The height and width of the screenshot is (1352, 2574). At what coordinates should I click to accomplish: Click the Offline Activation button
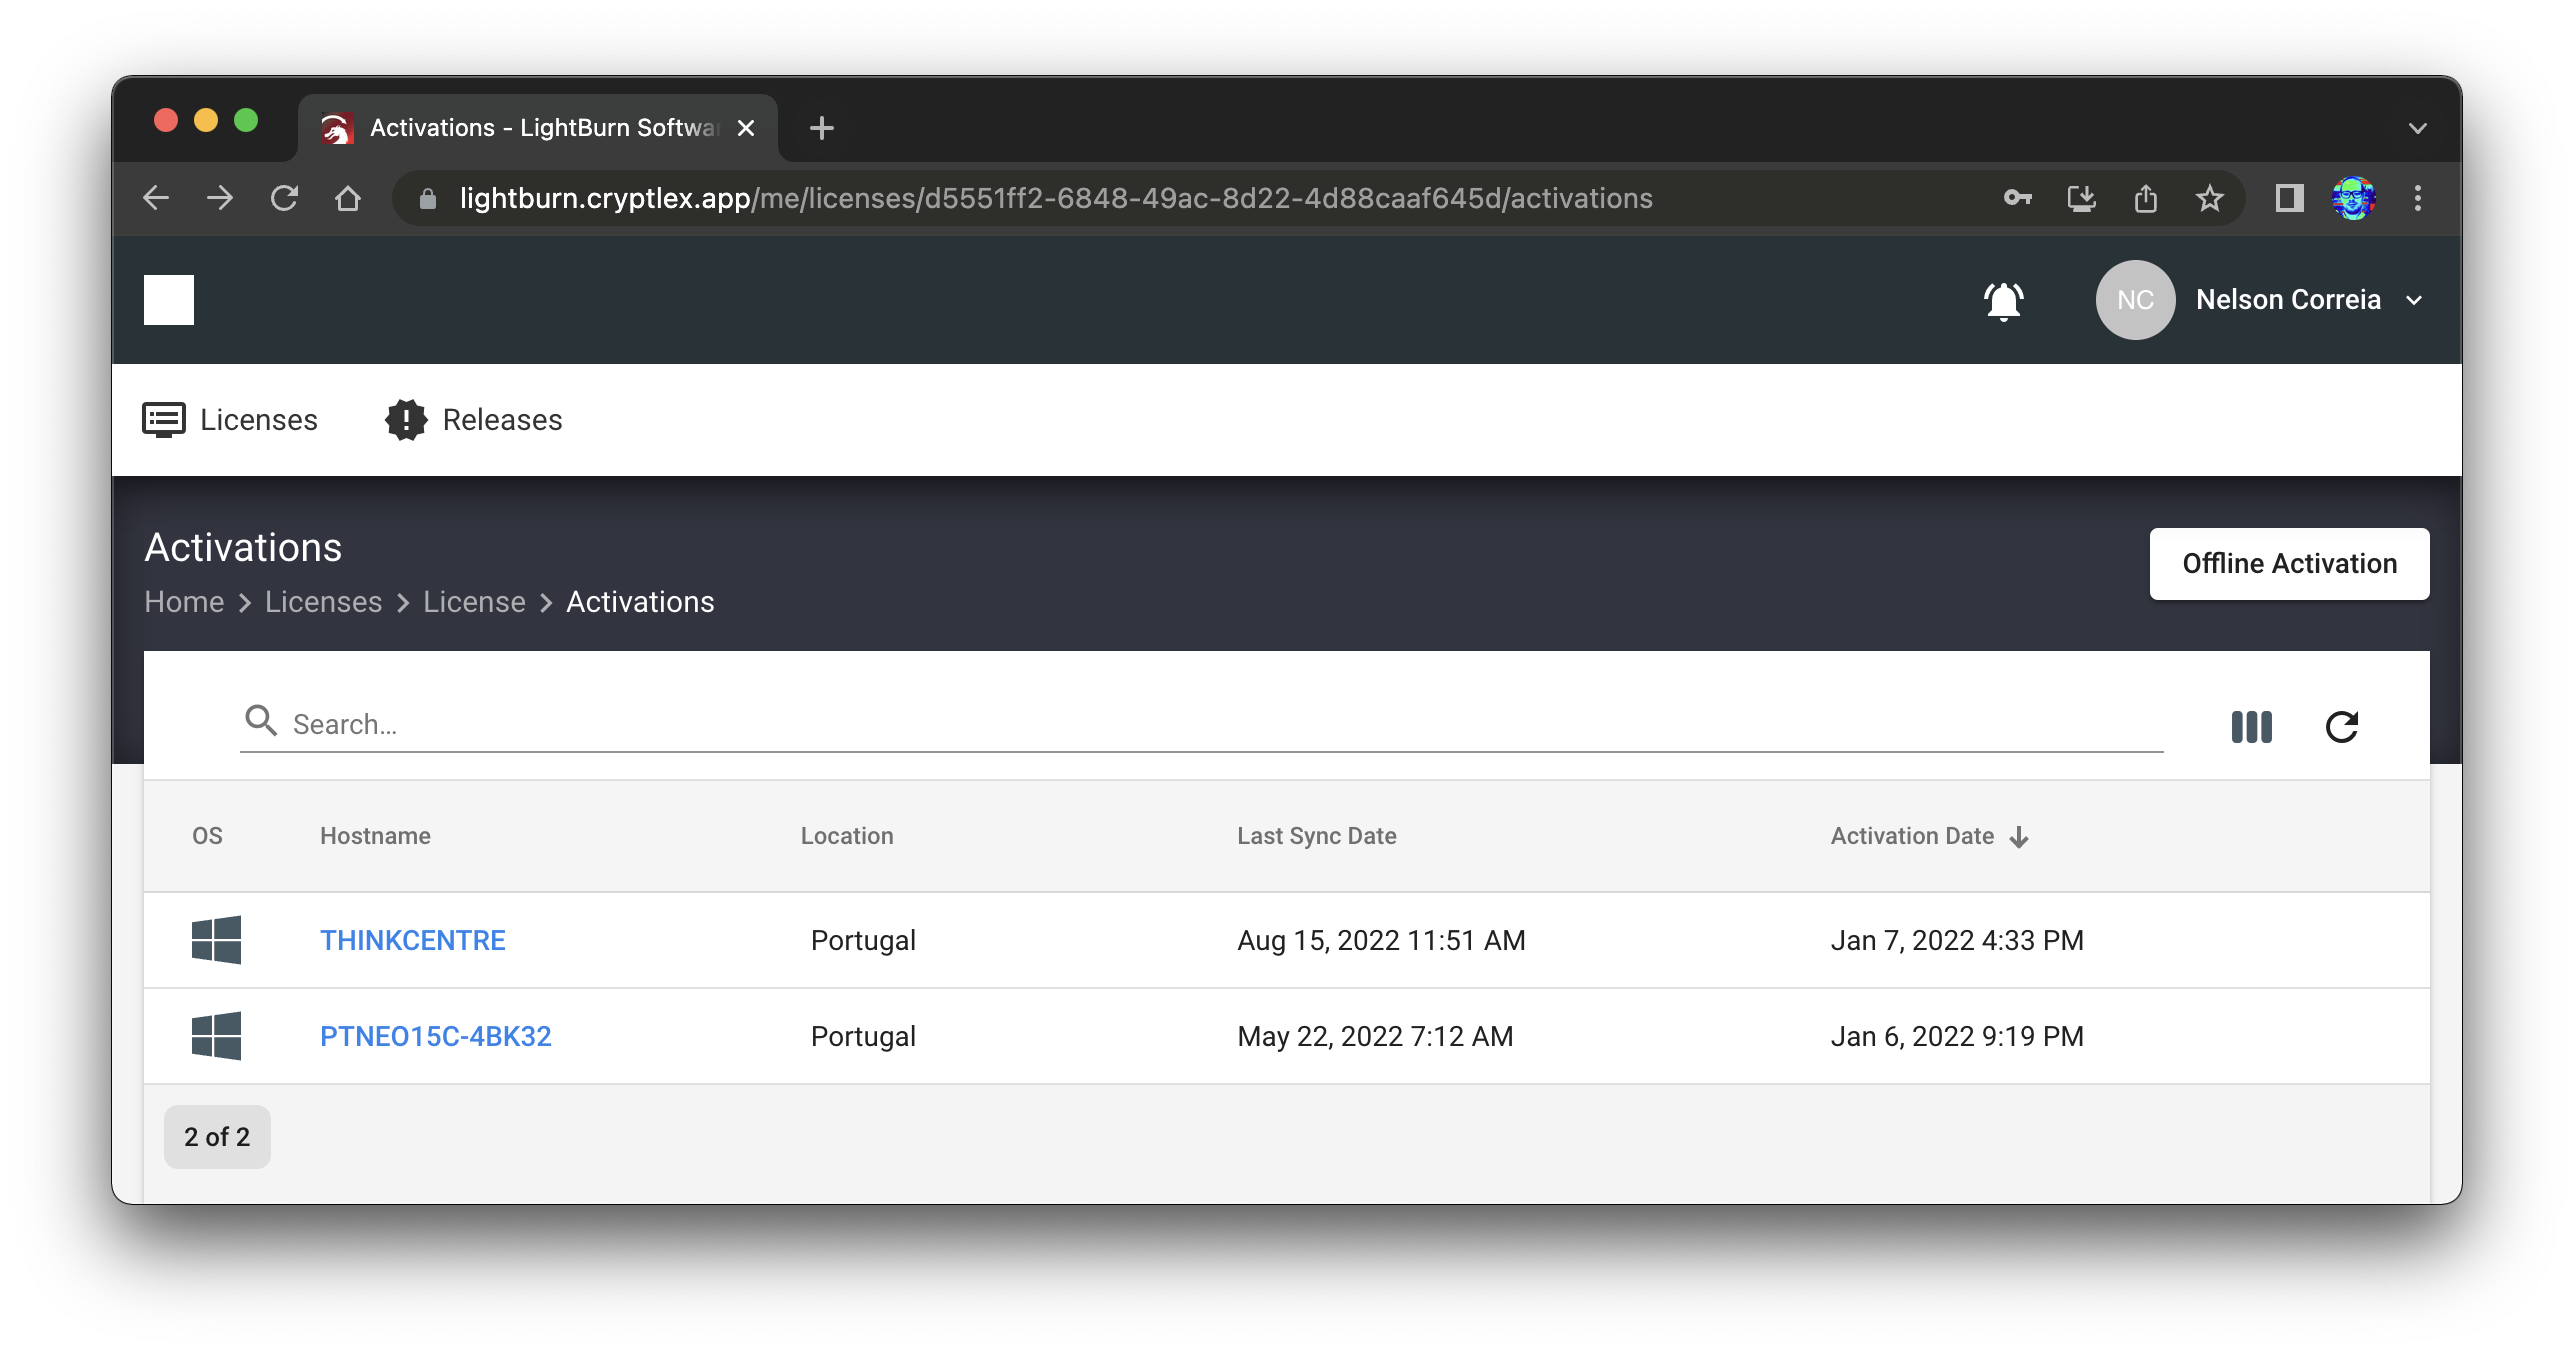click(x=2289, y=563)
